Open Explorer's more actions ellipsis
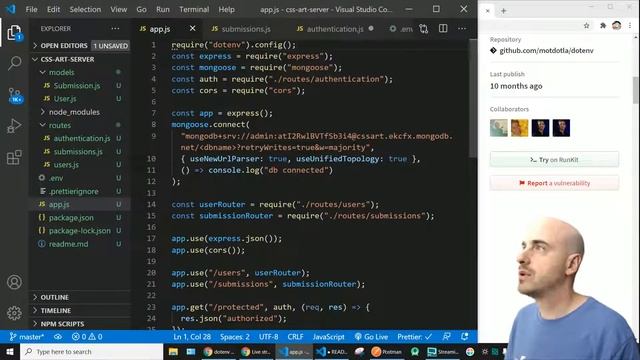The image size is (640, 360). pos(116,29)
